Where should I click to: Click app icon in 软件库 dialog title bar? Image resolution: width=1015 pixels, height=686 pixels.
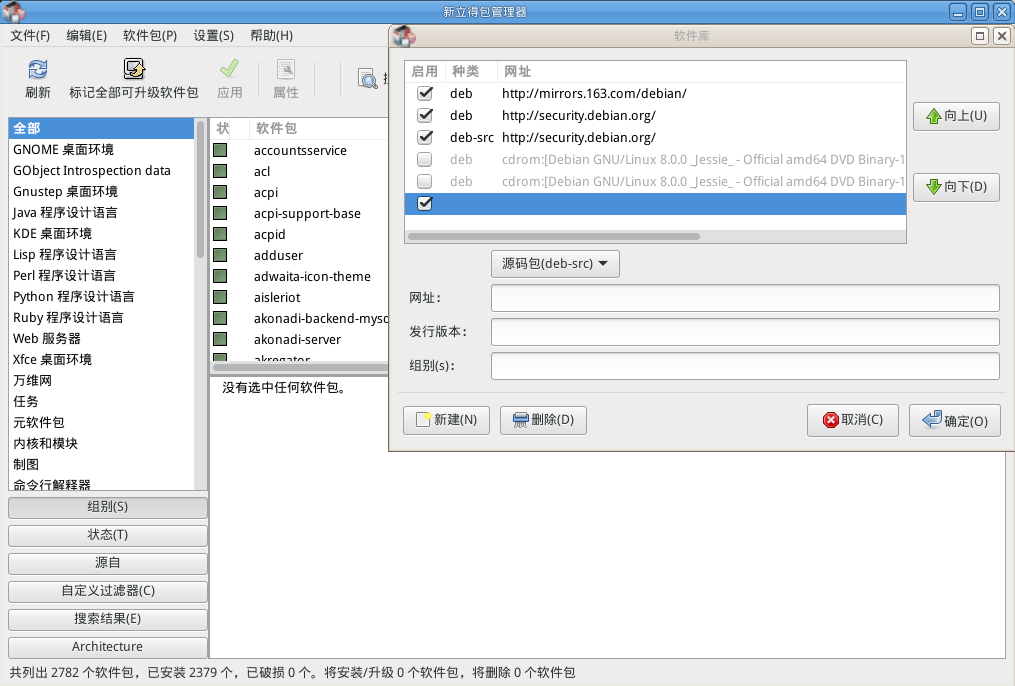pyautogui.click(x=404, y=36)
